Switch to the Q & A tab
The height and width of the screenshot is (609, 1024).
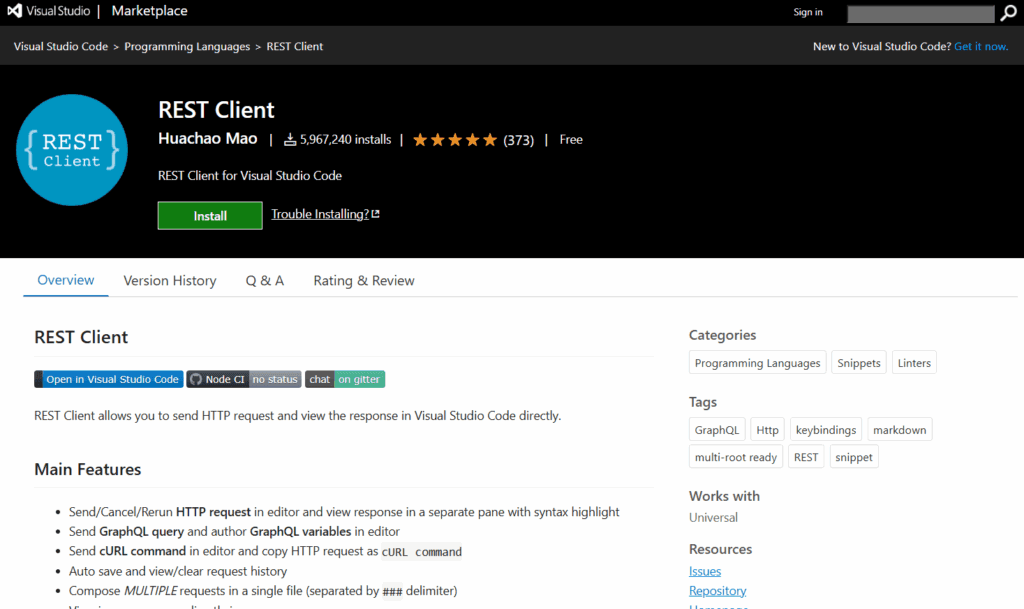(264, 281)
